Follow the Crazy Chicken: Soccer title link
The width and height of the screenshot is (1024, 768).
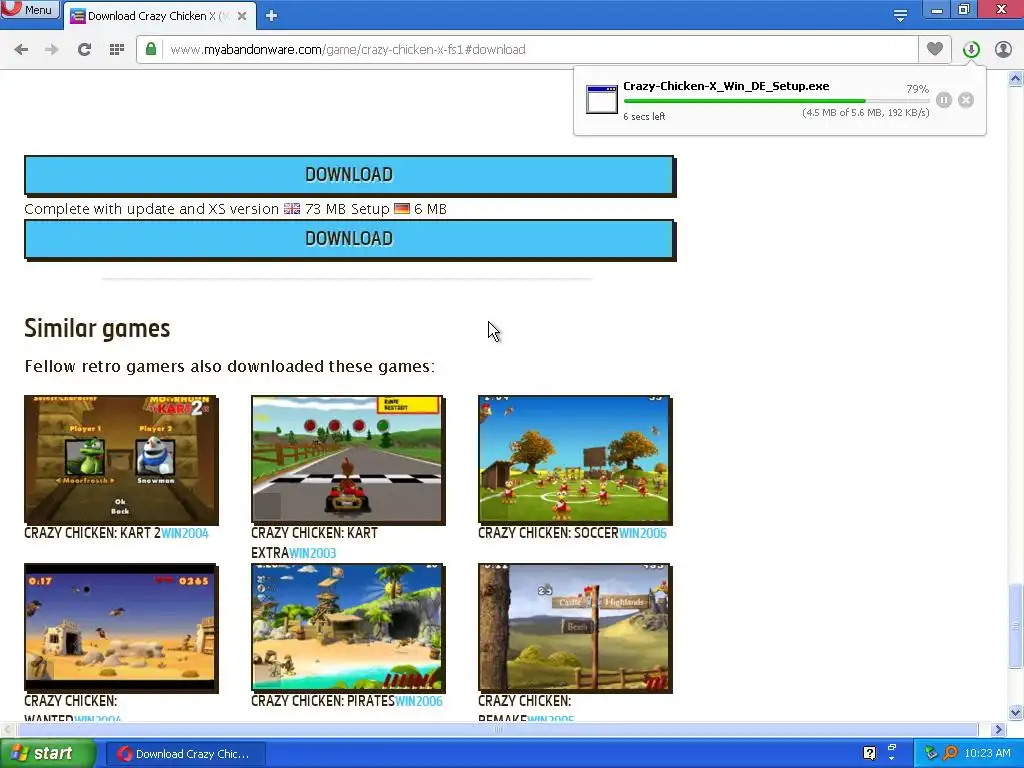(548, 533)
